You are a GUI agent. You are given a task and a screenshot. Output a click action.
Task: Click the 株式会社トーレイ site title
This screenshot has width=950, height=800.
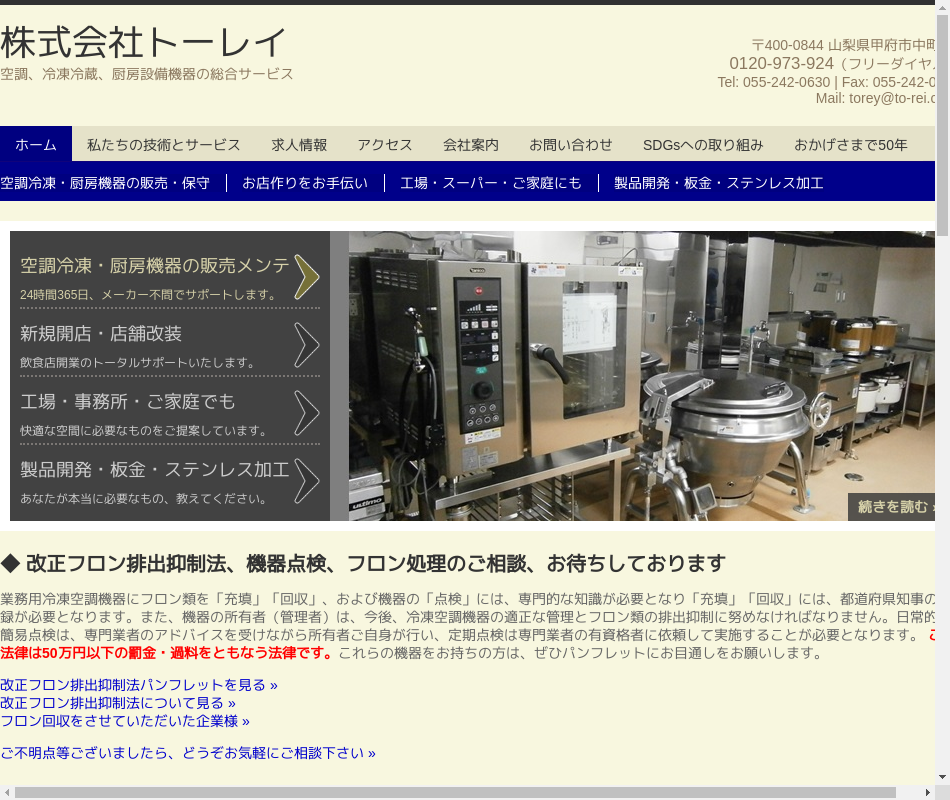click(x=144, y=42)
